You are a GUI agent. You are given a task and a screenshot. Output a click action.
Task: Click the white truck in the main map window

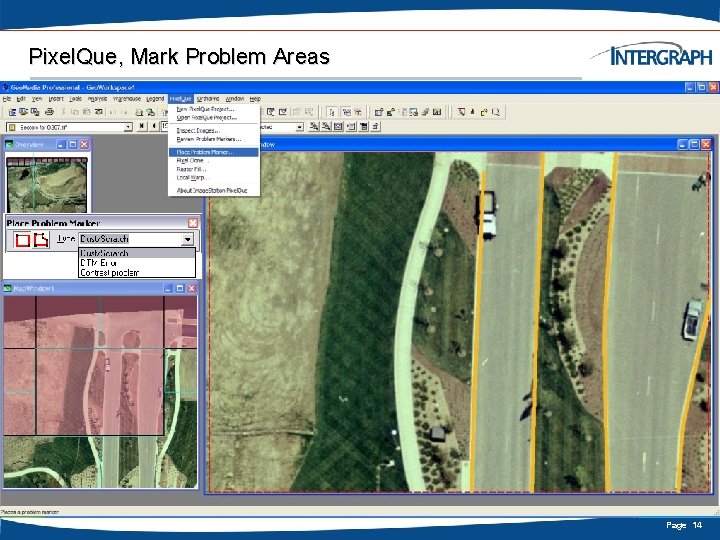point(488,216)
